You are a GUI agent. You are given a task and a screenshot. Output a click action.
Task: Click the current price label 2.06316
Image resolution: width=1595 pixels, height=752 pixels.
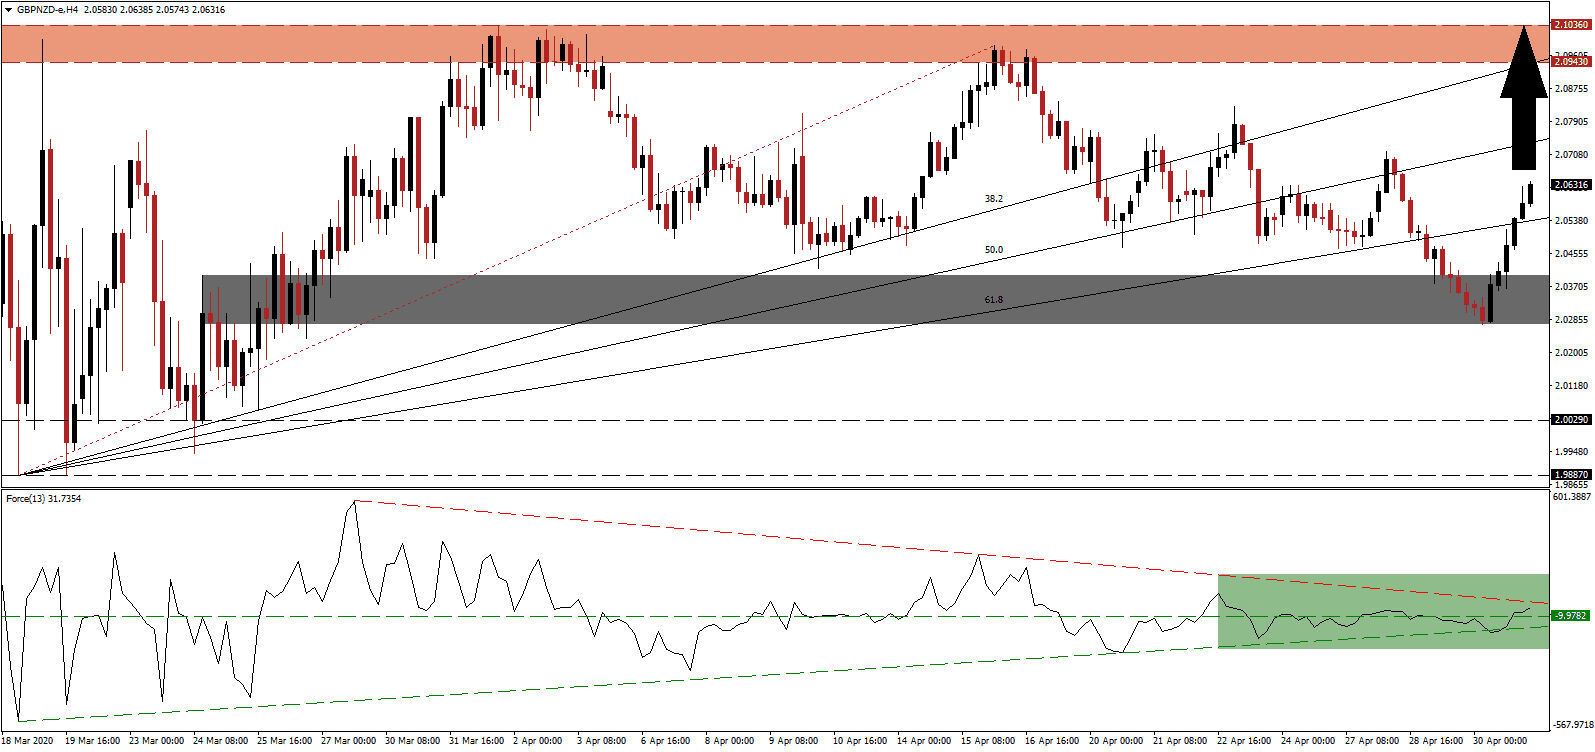point(1570,185)
